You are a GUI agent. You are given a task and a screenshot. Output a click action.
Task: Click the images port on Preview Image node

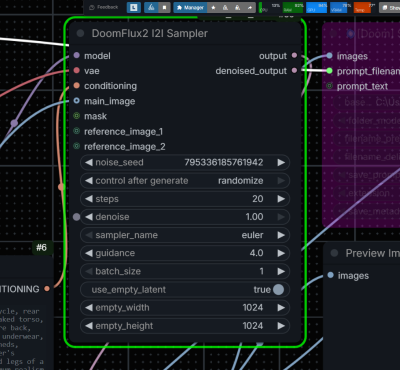pos(331,275)
